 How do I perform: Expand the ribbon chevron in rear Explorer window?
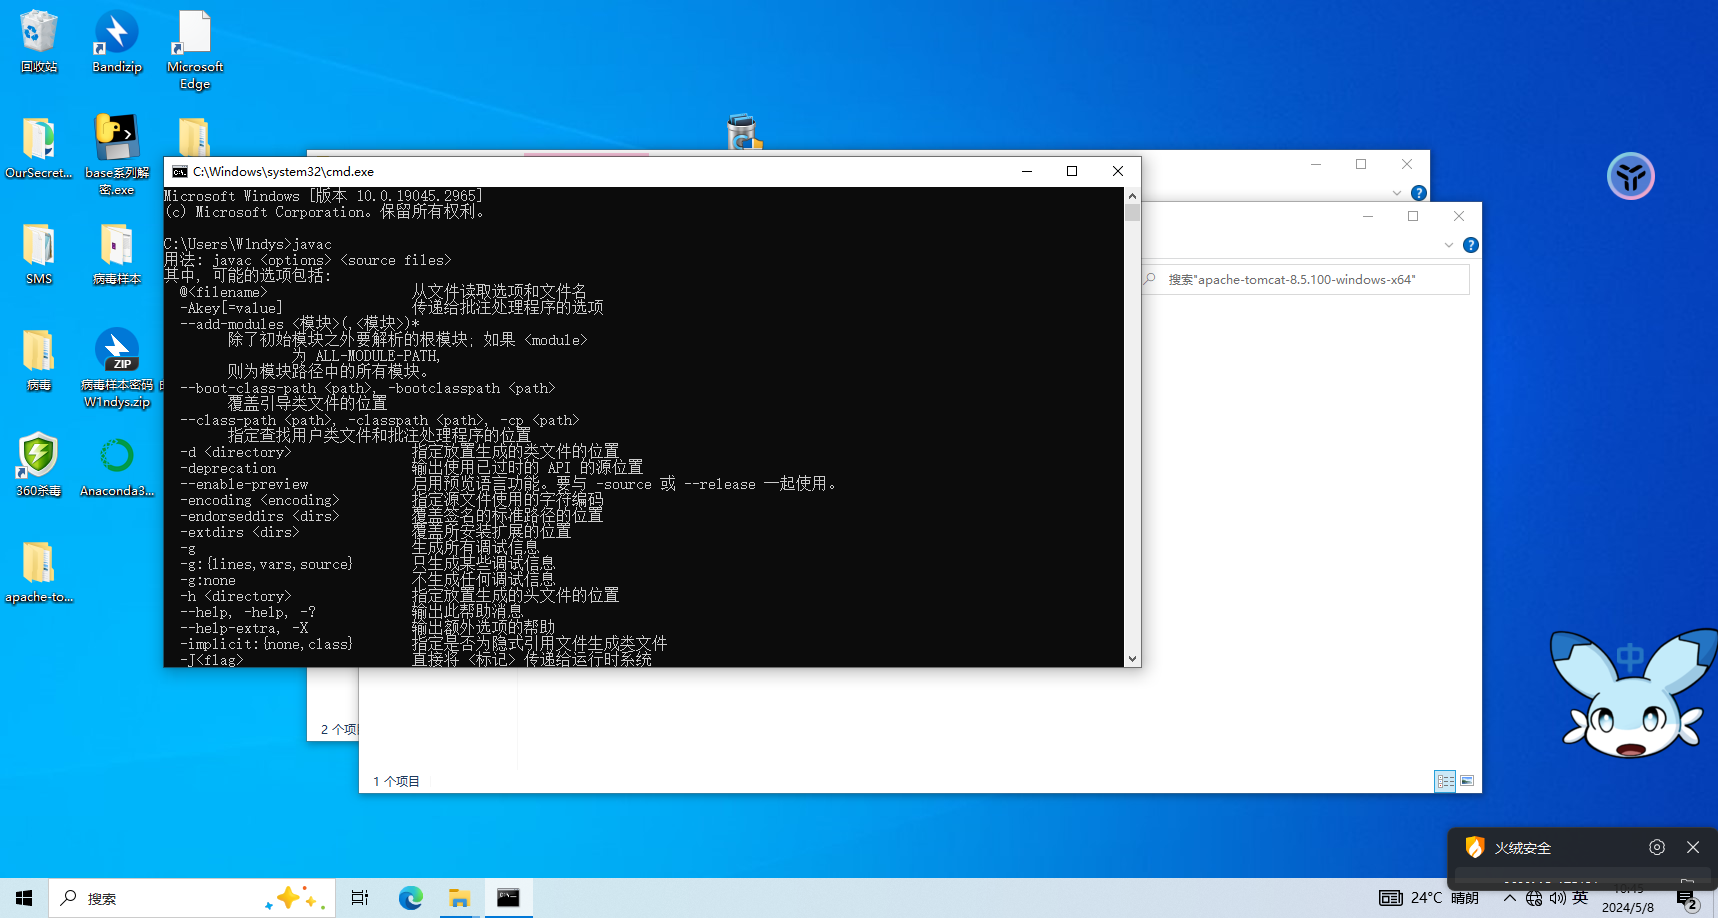pyautogui.click(x=1396, y=193)
